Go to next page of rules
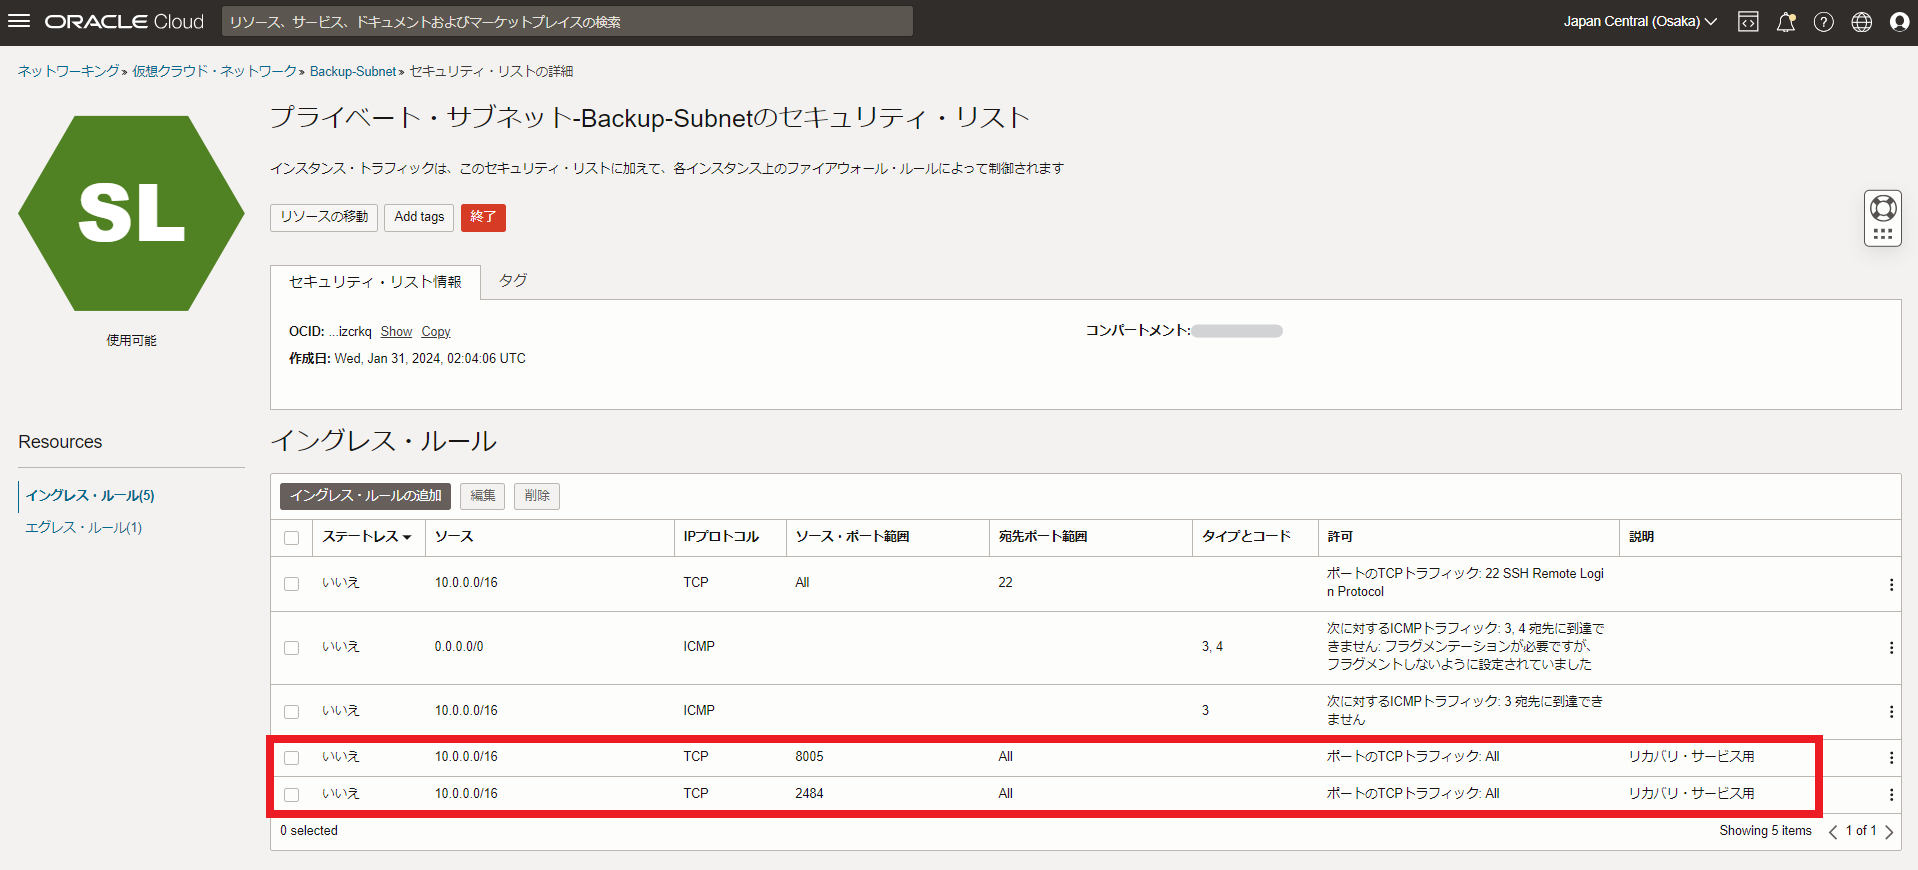Image resolution: width=1918 pixels, height=870 pixels. click(1889, 832)
